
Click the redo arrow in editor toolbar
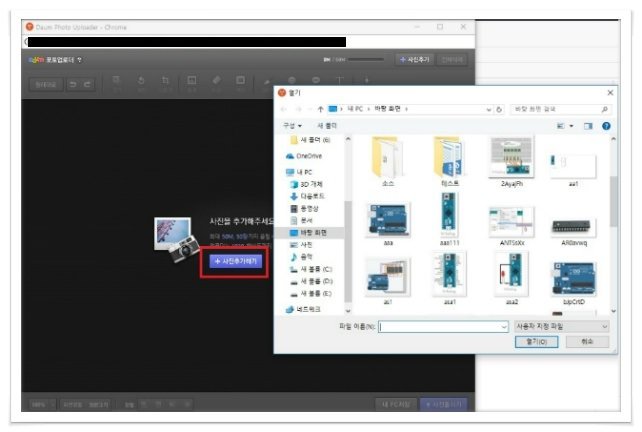pos(87,84)
